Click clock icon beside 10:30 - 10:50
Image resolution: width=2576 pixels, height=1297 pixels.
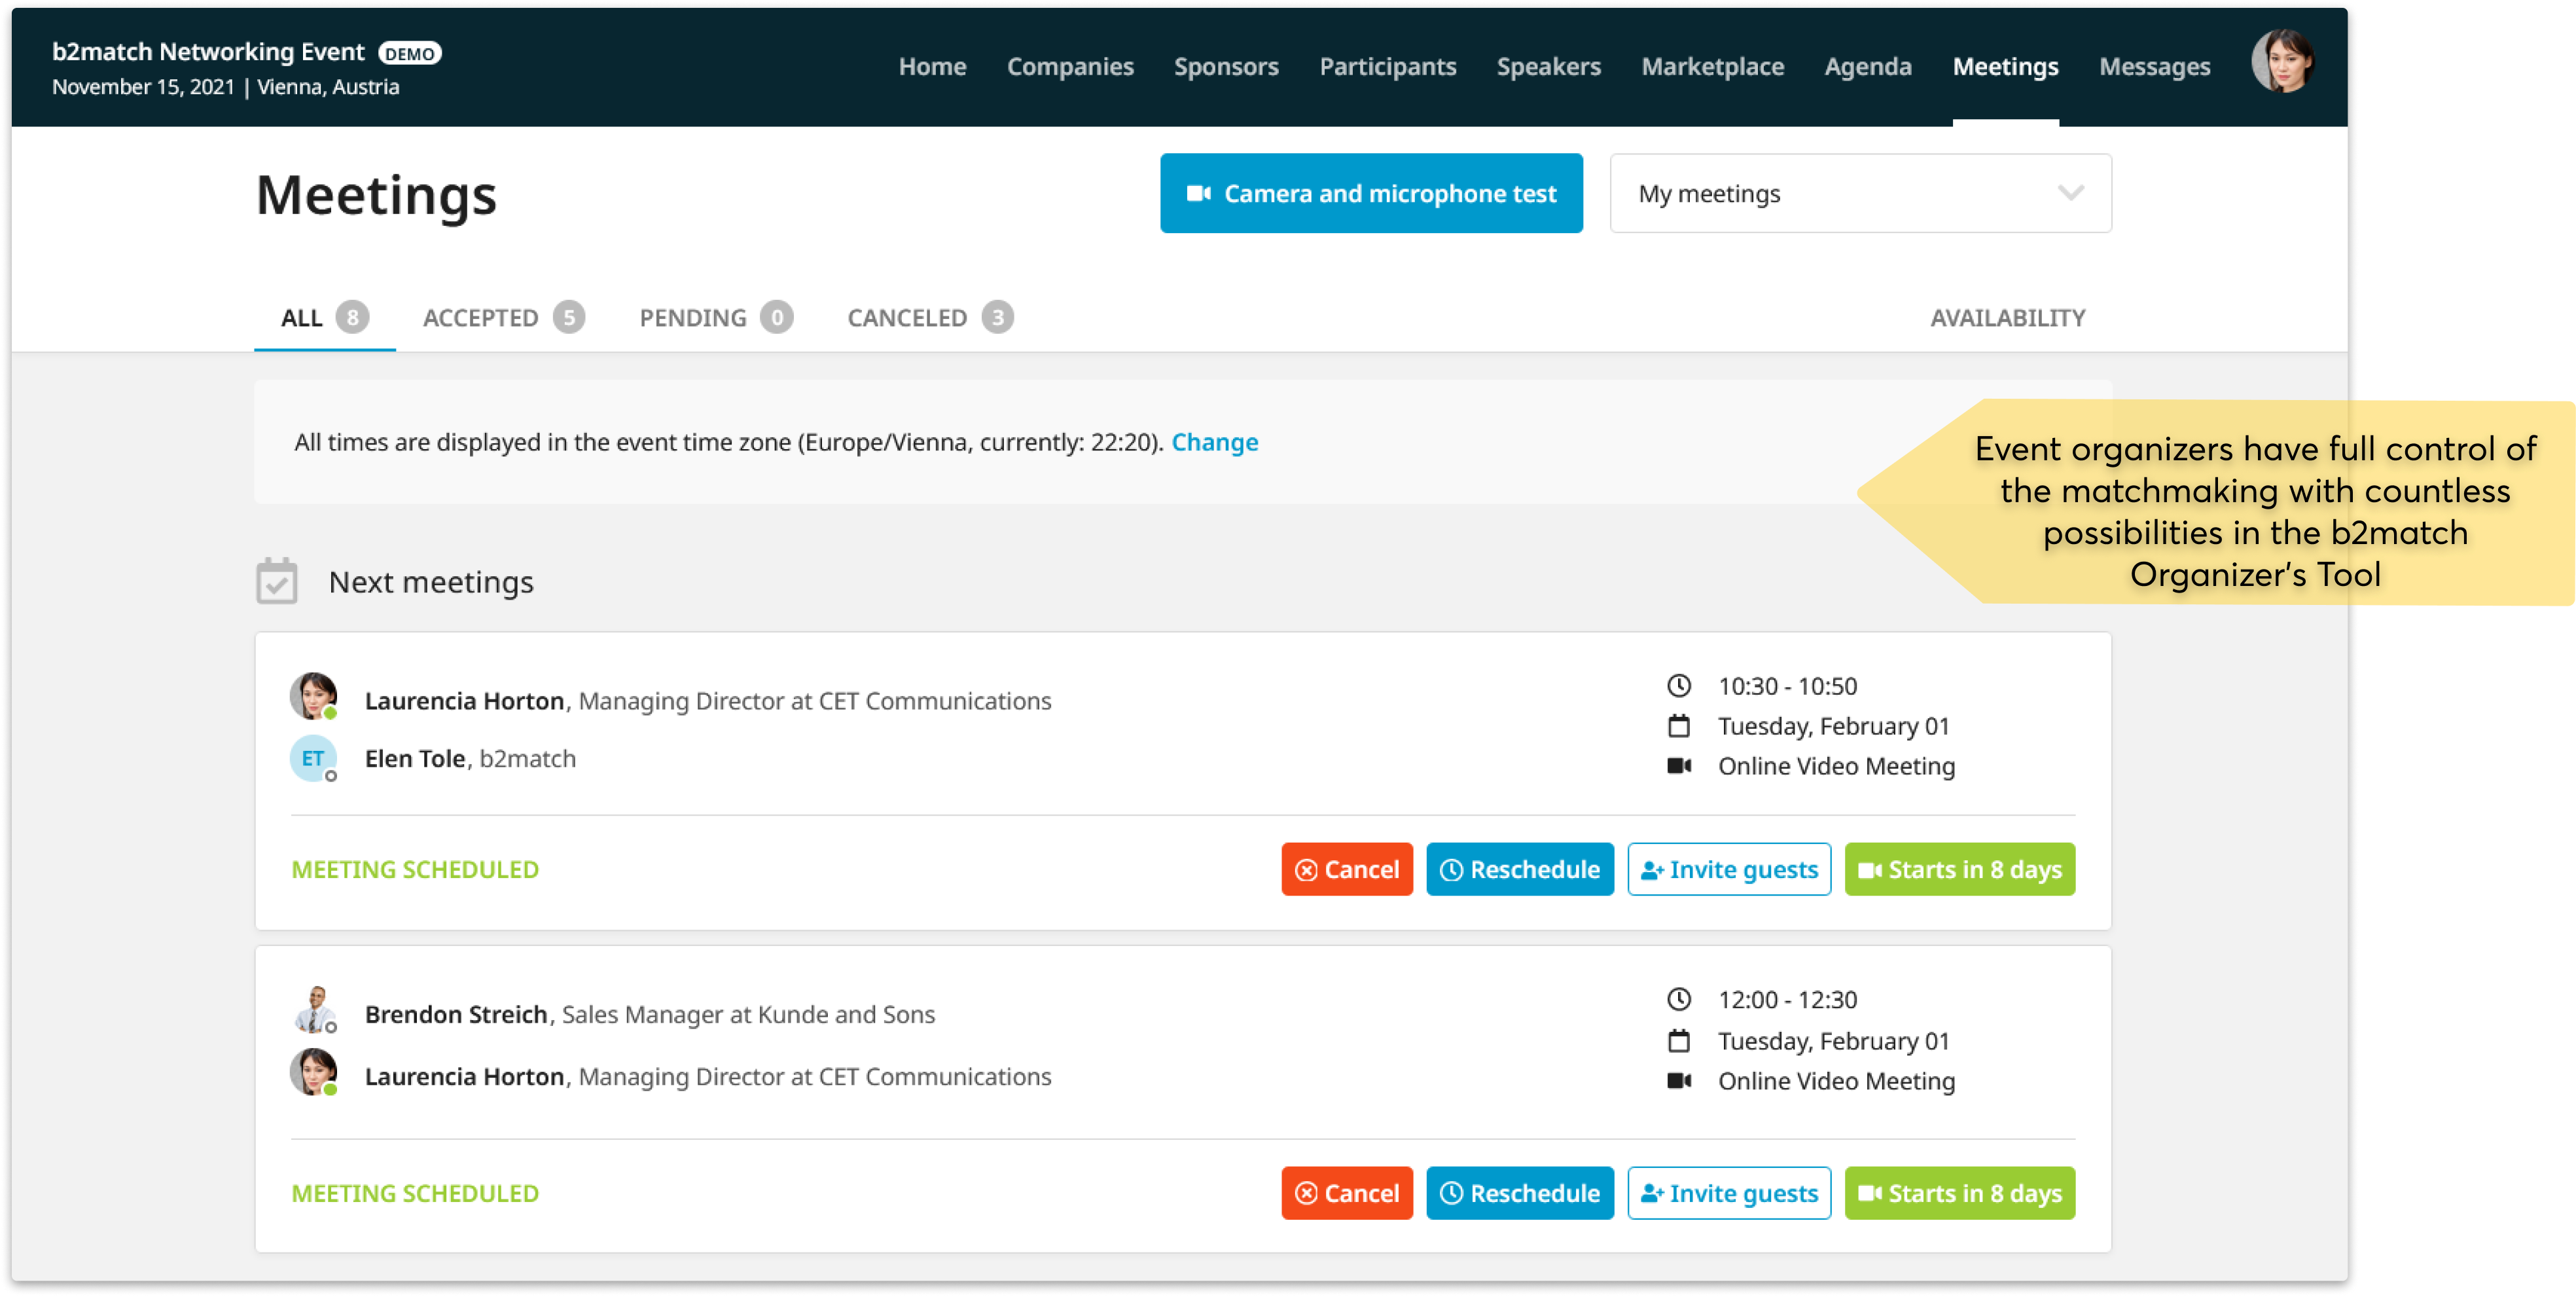(1678, 686)
